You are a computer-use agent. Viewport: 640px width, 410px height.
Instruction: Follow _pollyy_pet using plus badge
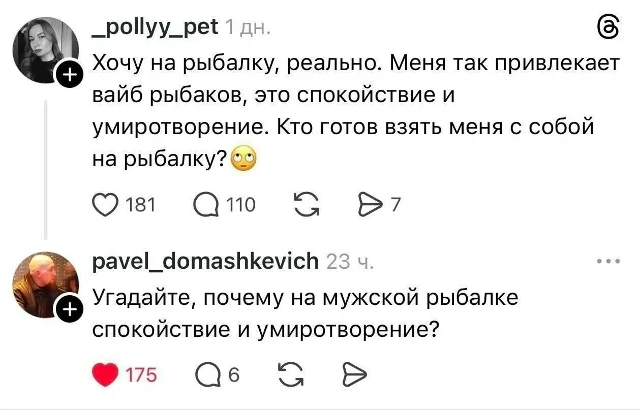(x=70, y=75)
